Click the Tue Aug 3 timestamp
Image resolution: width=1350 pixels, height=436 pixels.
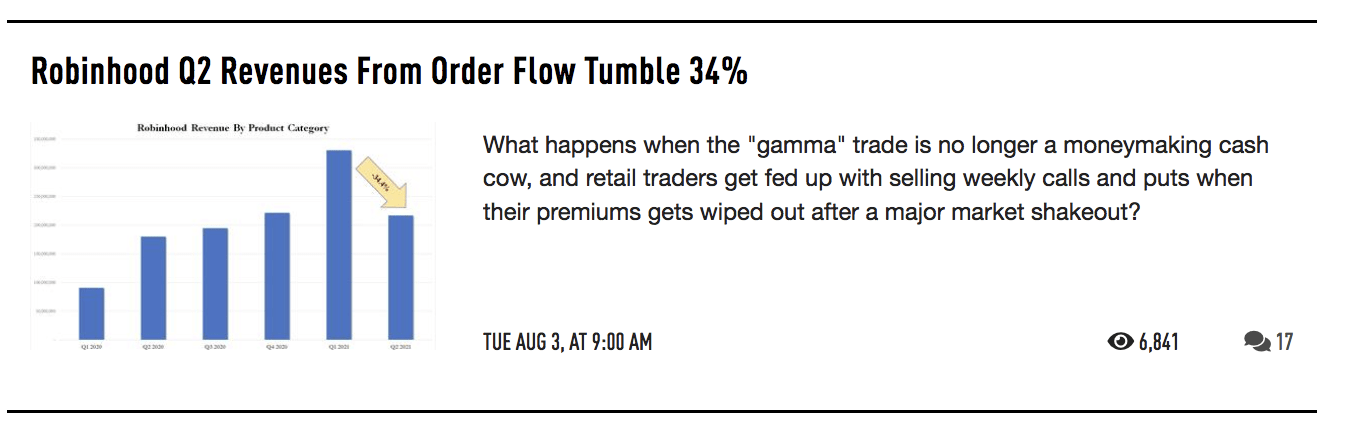pyautogui.click(x=567, y=342)
